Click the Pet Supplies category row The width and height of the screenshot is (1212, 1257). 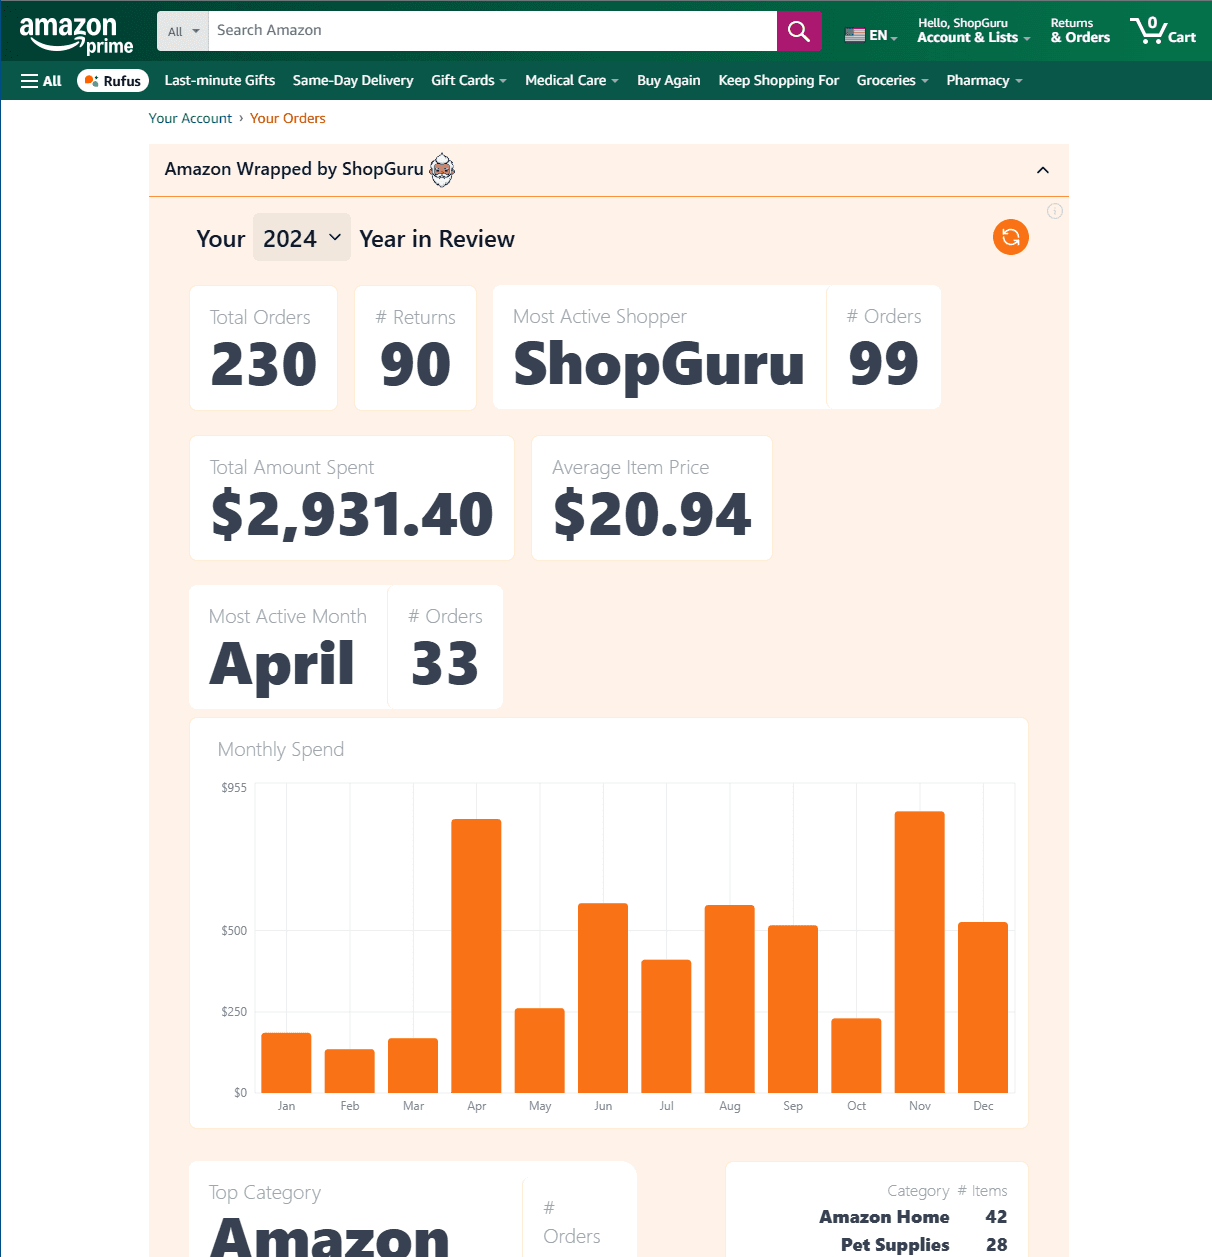pyautogui.click(x=924, y=1245)
